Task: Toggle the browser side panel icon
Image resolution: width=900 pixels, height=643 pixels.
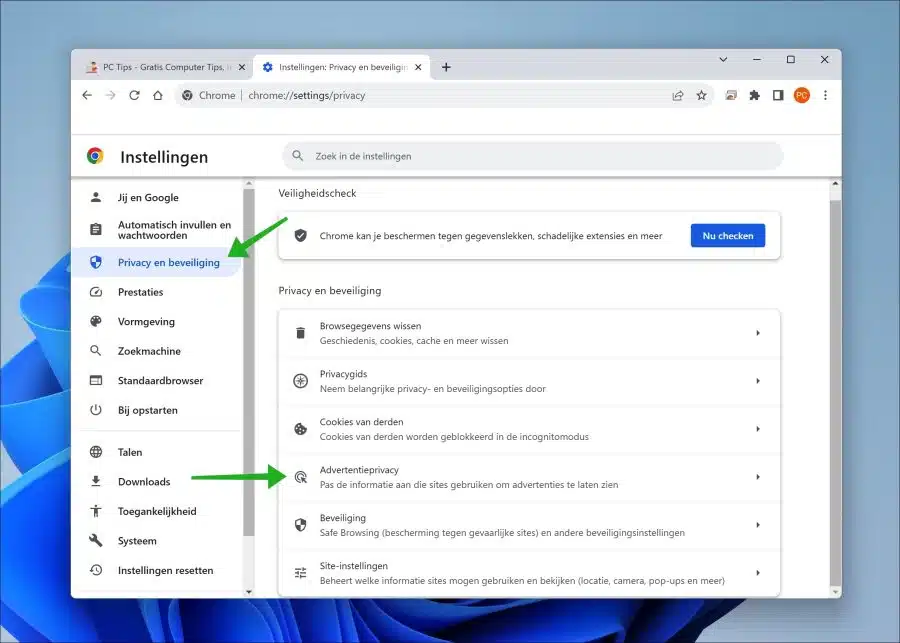Action: [x=778, y=95]
